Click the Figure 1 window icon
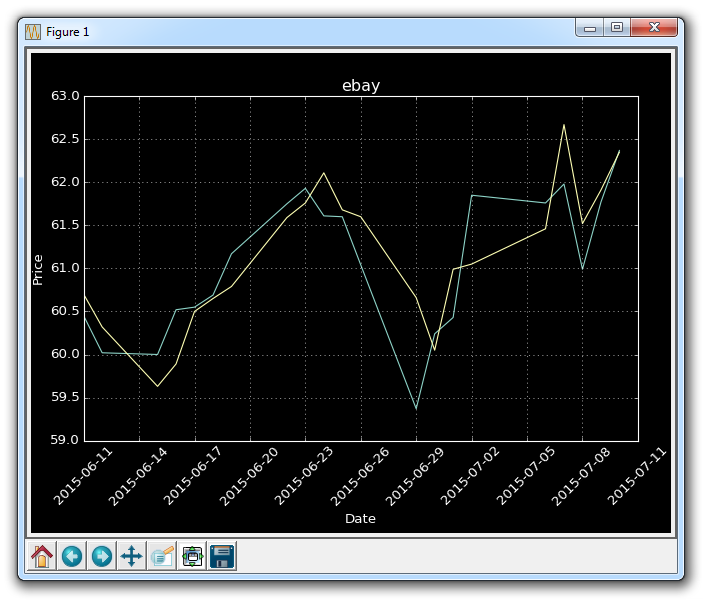 33,31
